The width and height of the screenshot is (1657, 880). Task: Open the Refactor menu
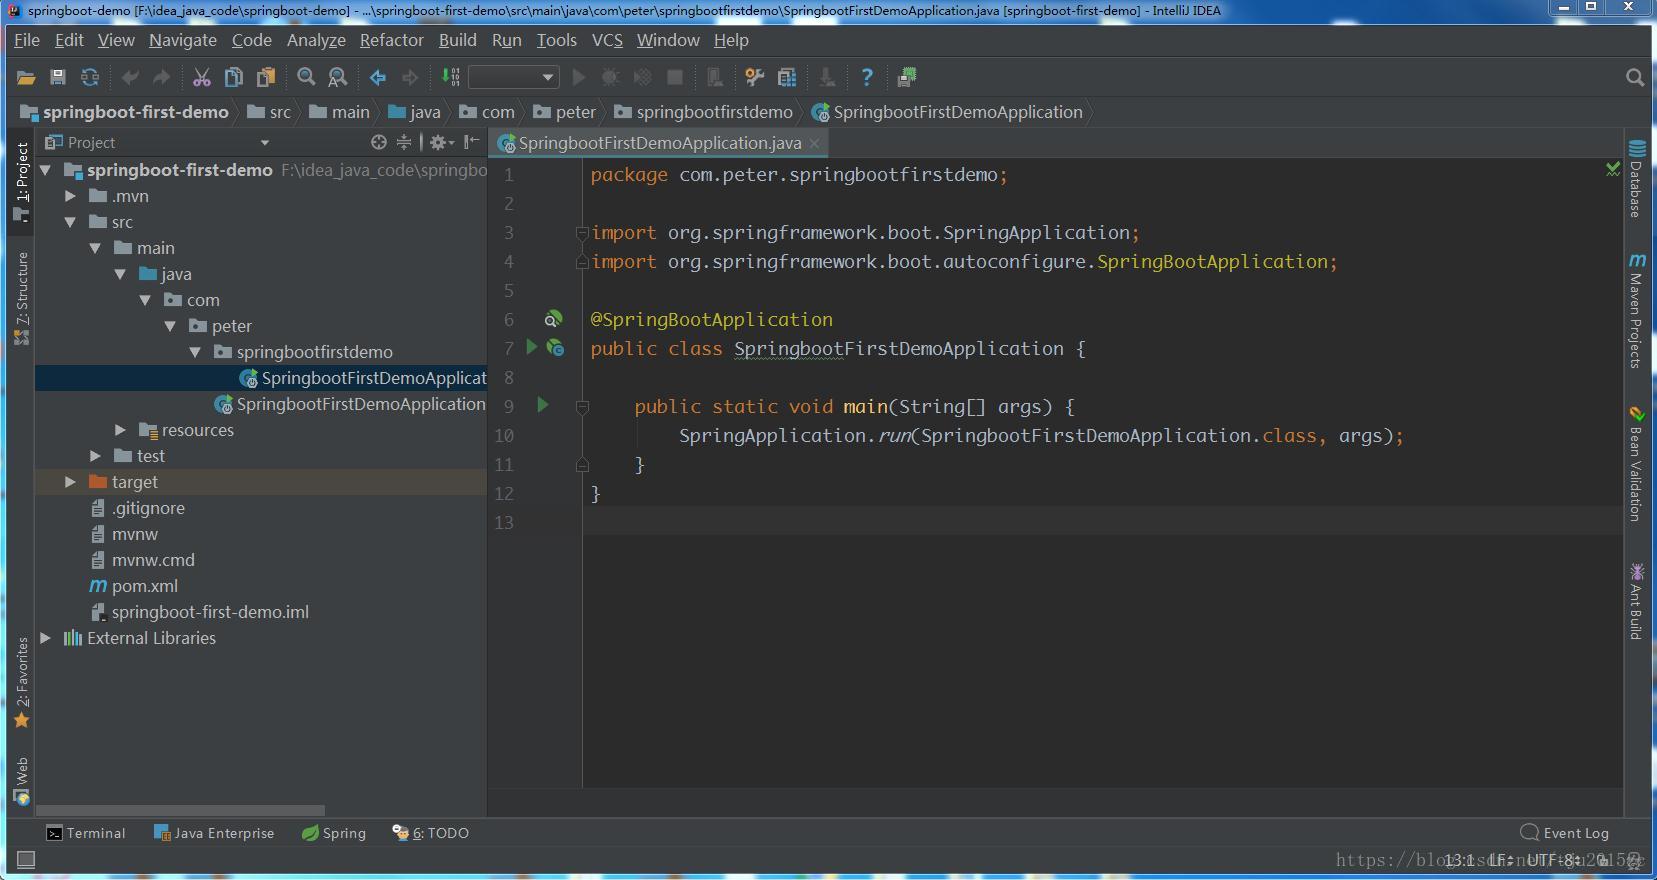(392, 40)
